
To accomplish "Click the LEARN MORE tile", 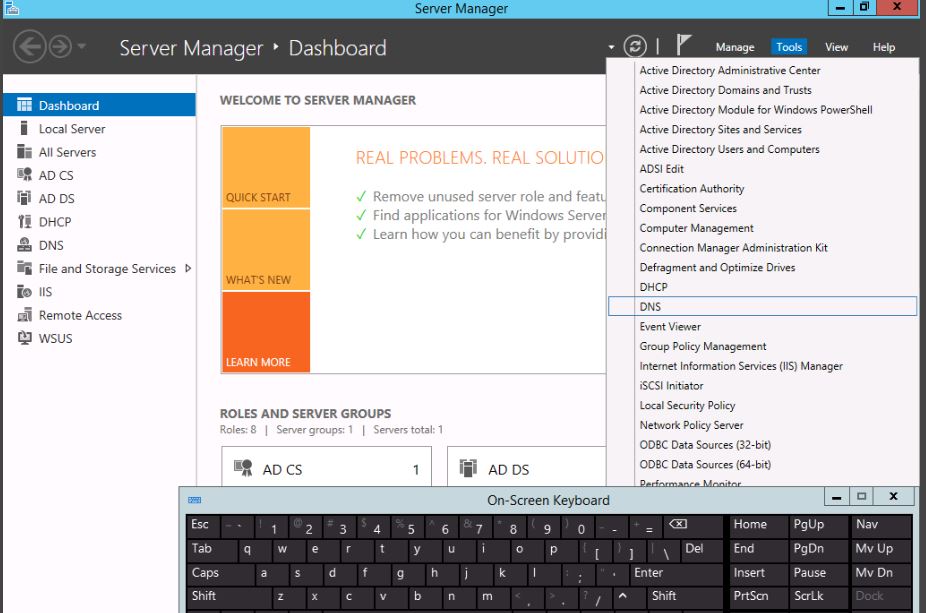I will coord(265,332).
